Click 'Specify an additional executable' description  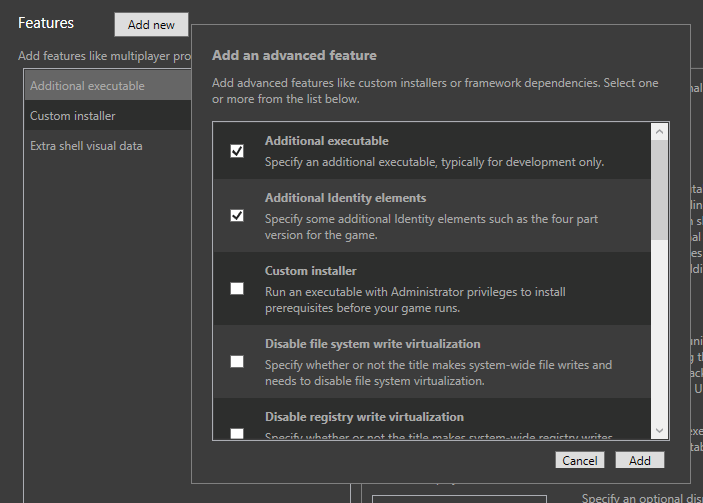[x=434, y=162]
